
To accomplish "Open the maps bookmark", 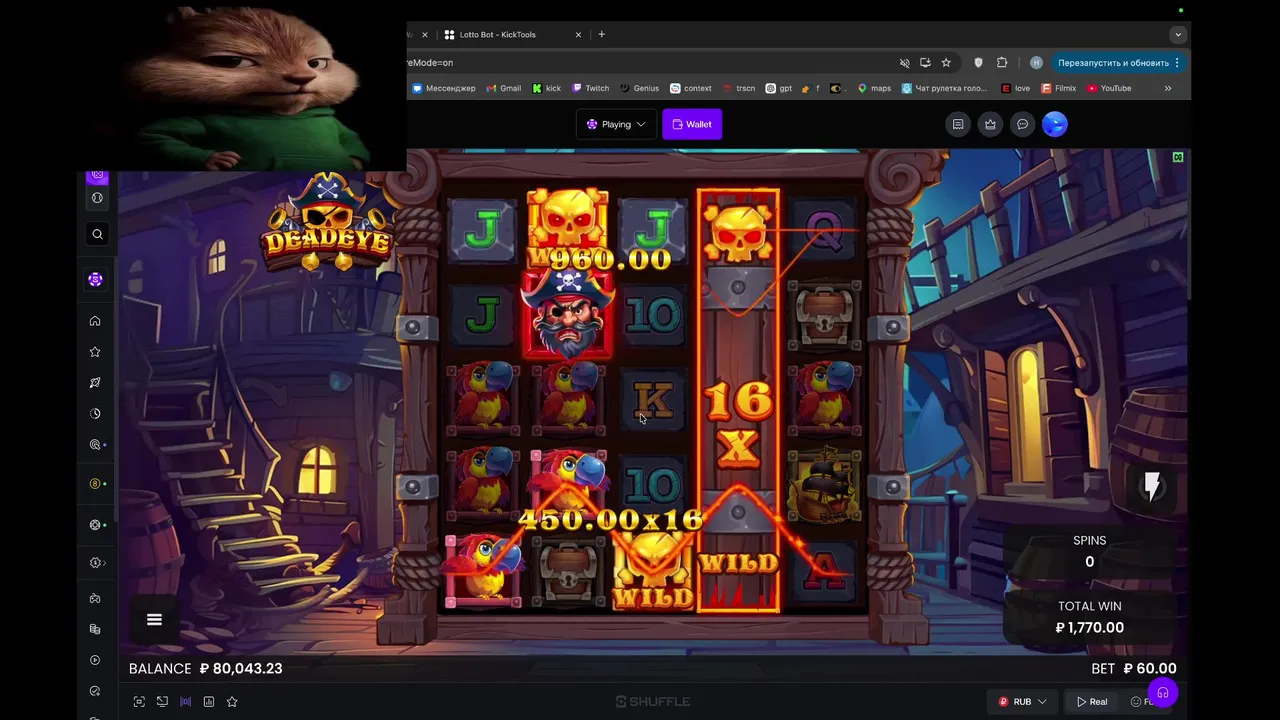I will tap(874, 88).
